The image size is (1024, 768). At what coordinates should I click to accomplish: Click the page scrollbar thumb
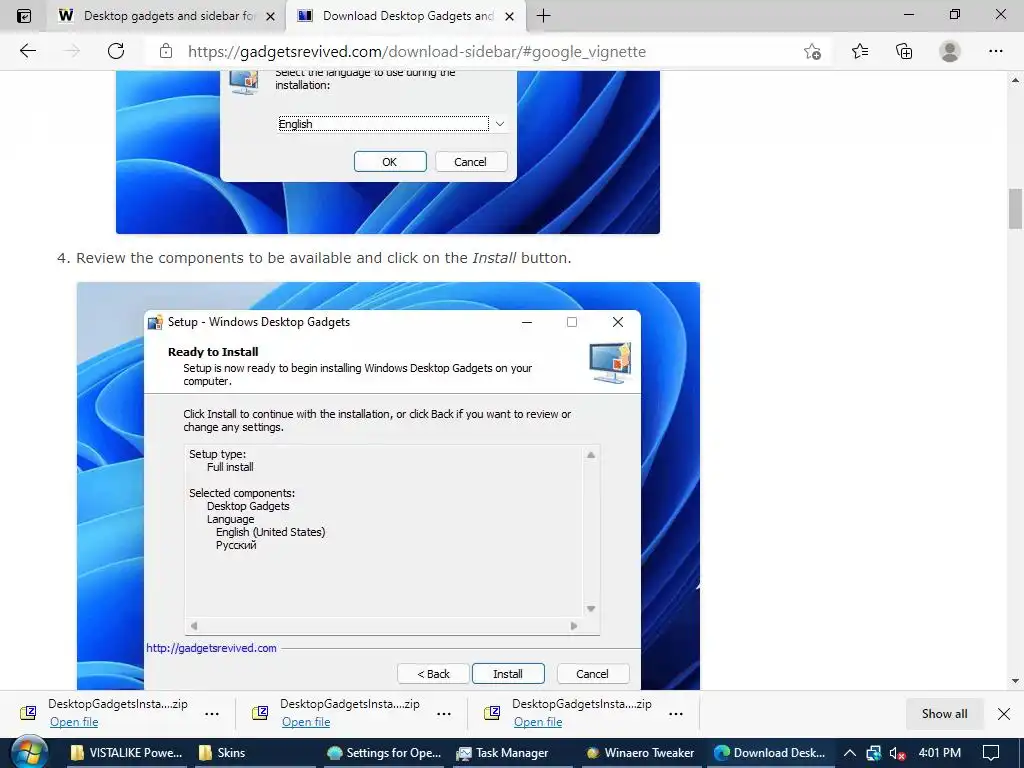(x=1016, y=208)
